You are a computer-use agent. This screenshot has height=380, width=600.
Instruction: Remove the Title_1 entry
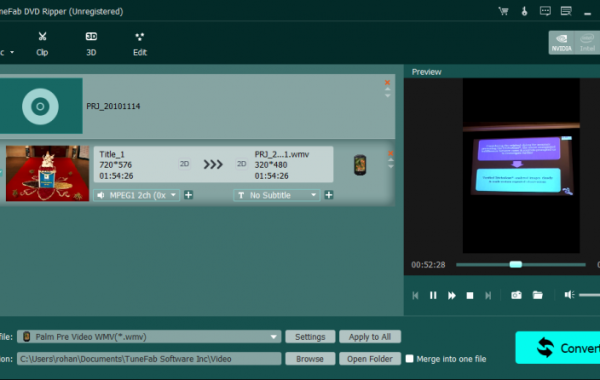[x=390, y=153]
